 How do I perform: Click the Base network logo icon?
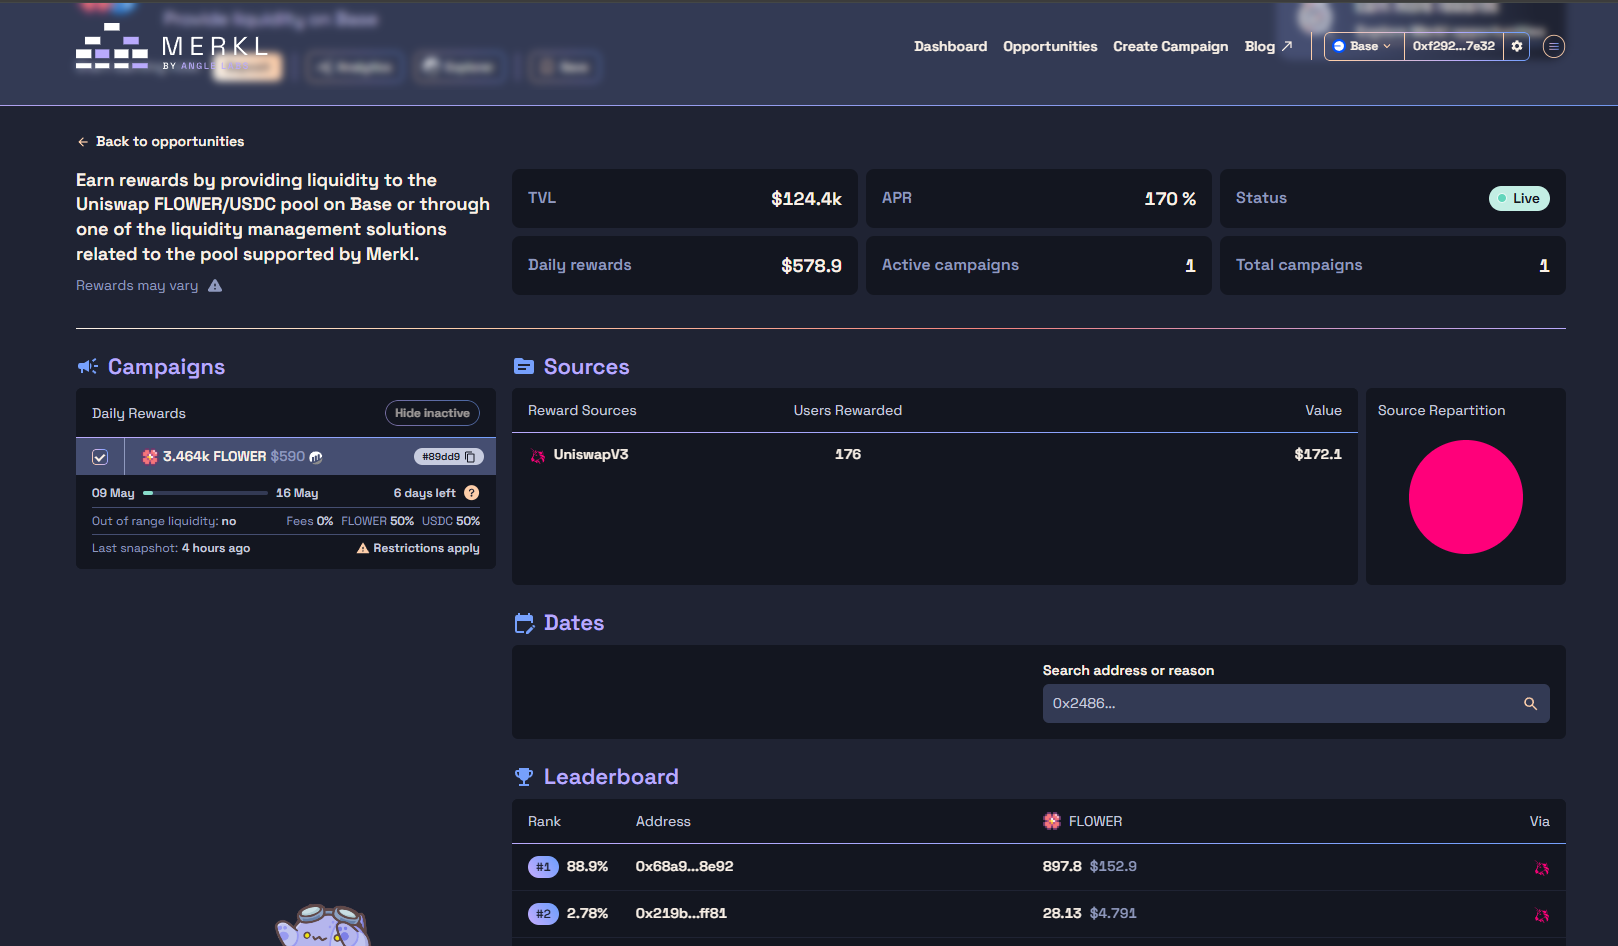click(x=1339, y=46)
